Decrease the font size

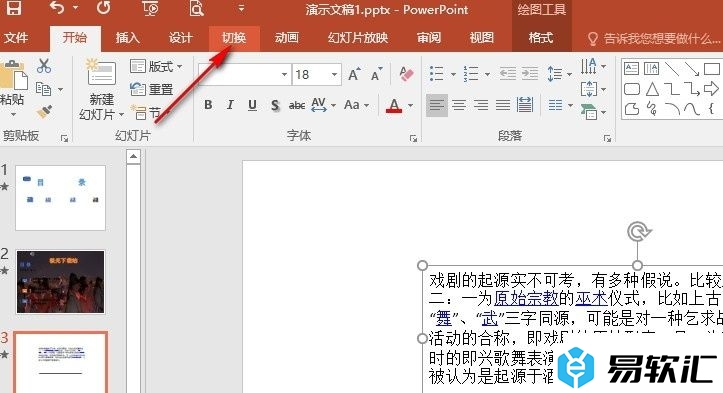[377, 74]
